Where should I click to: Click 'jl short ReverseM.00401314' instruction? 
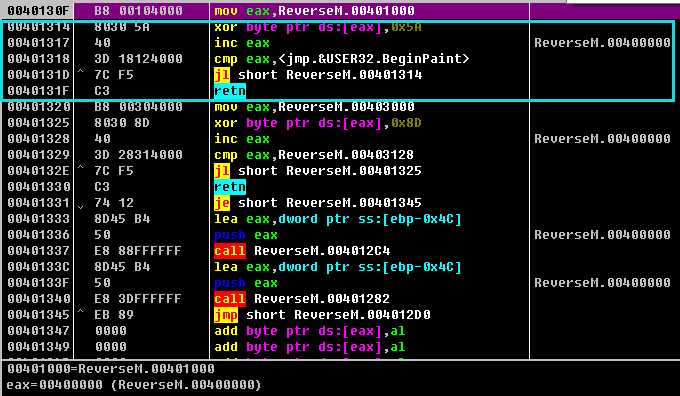pos(318,75)
